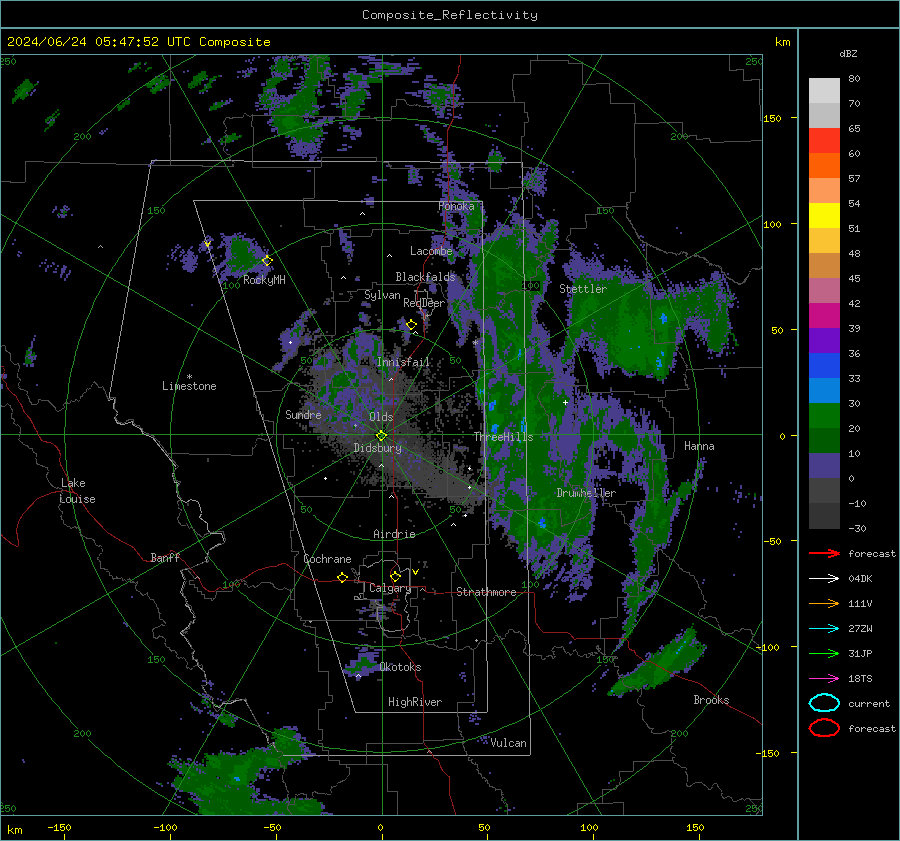
Task: Click the asterisk marker above Limestone
Action: 189,377
